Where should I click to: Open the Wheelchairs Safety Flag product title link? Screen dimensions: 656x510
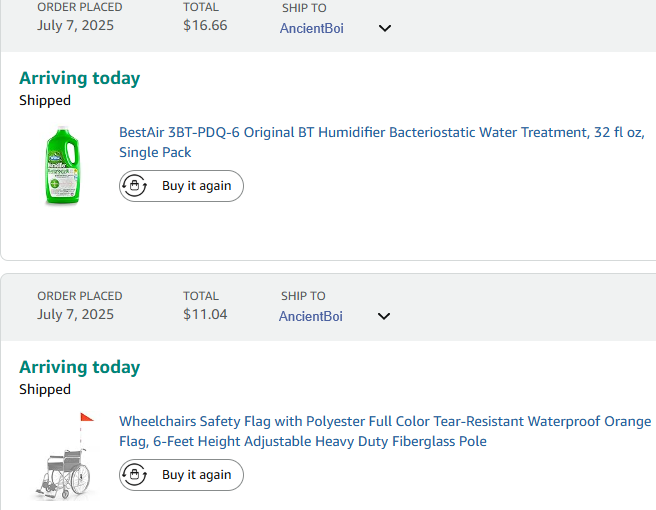(385, 431)
